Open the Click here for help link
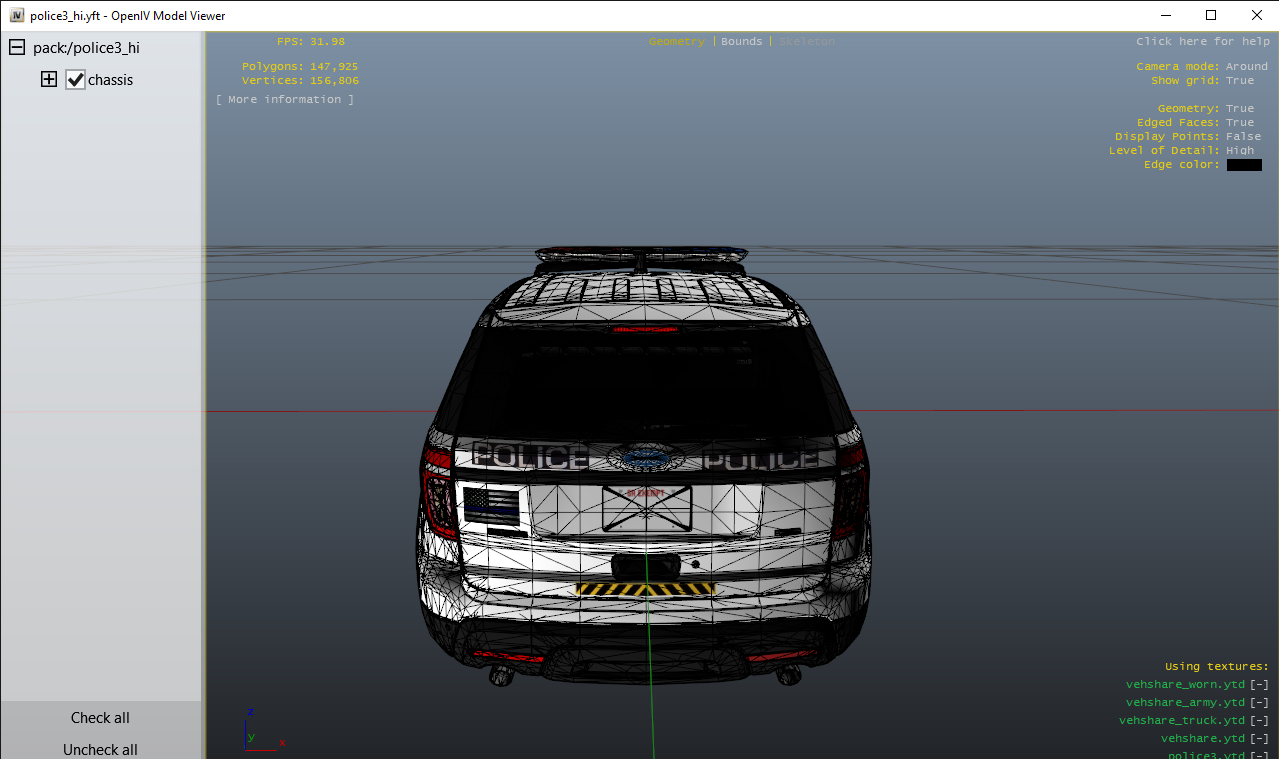The width and height of the screenshot is (1279, 759). pos(1202,42)
